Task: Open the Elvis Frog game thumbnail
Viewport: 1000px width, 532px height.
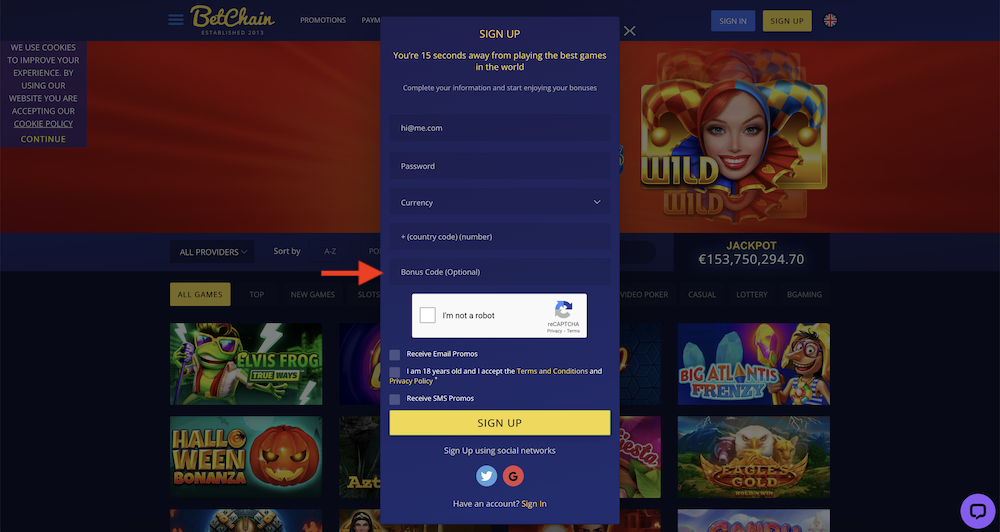Action: [x=246, y=364]
